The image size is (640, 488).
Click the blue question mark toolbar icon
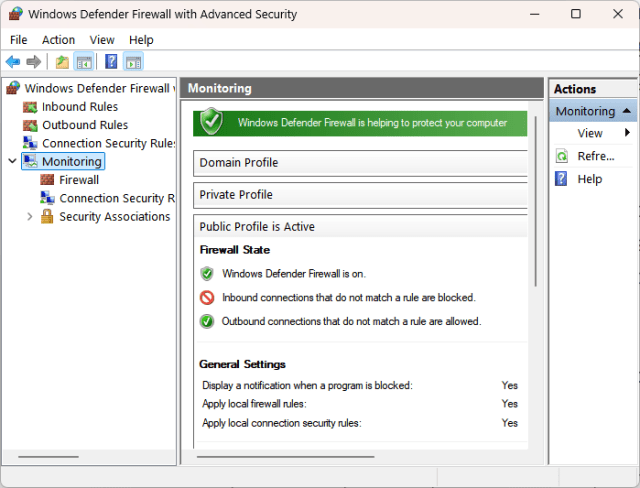(111, 62)
